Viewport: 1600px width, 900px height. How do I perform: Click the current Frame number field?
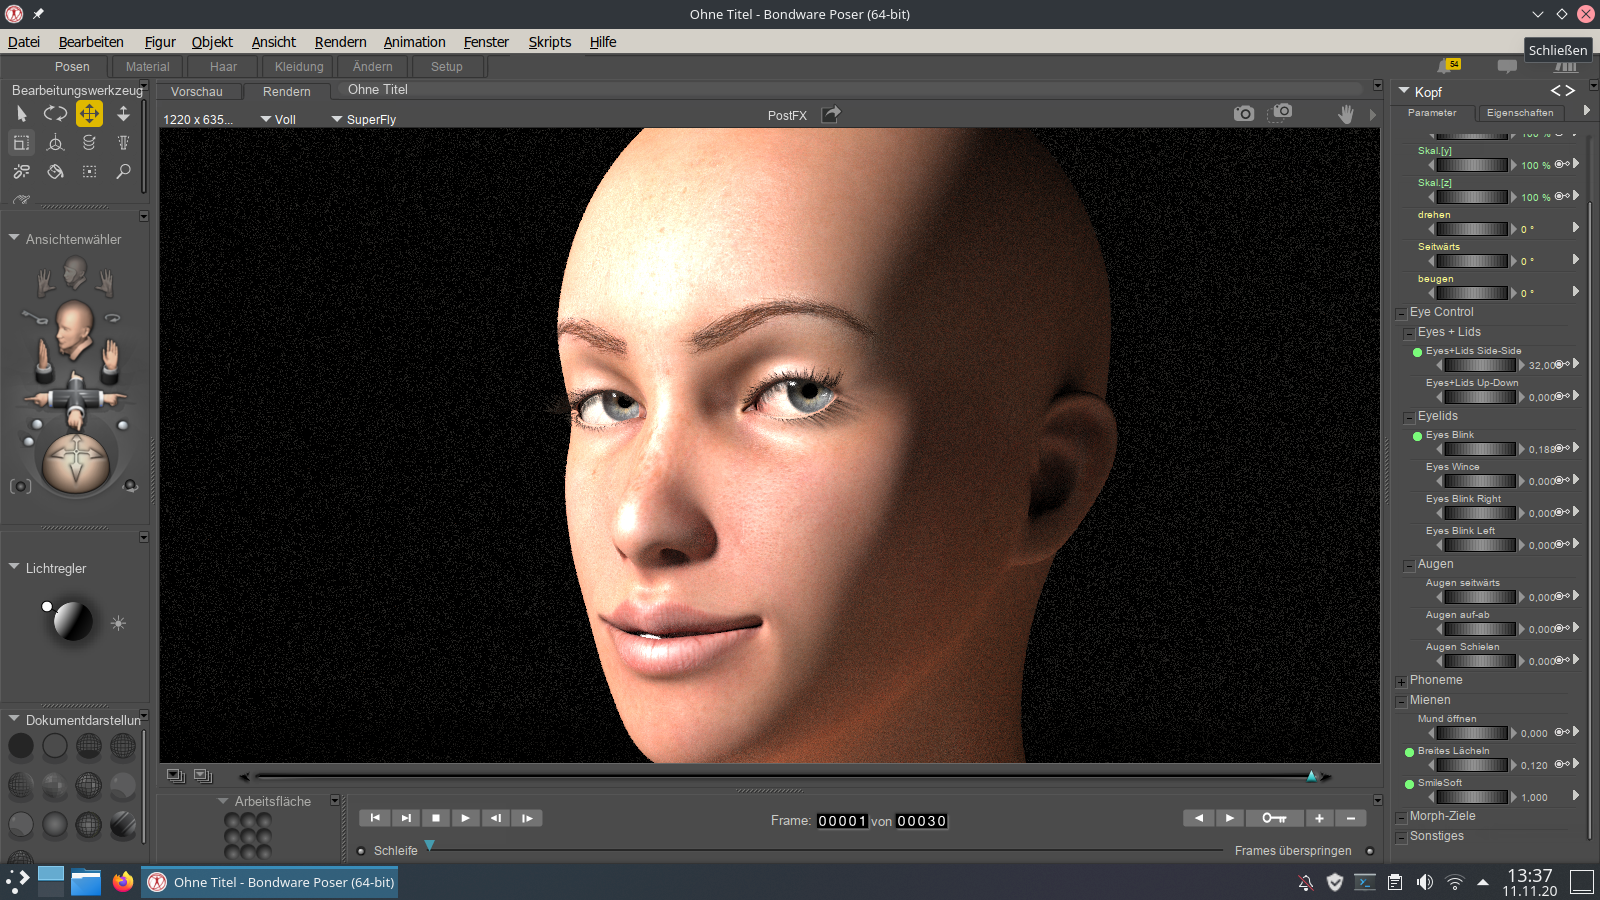point(841,821)
